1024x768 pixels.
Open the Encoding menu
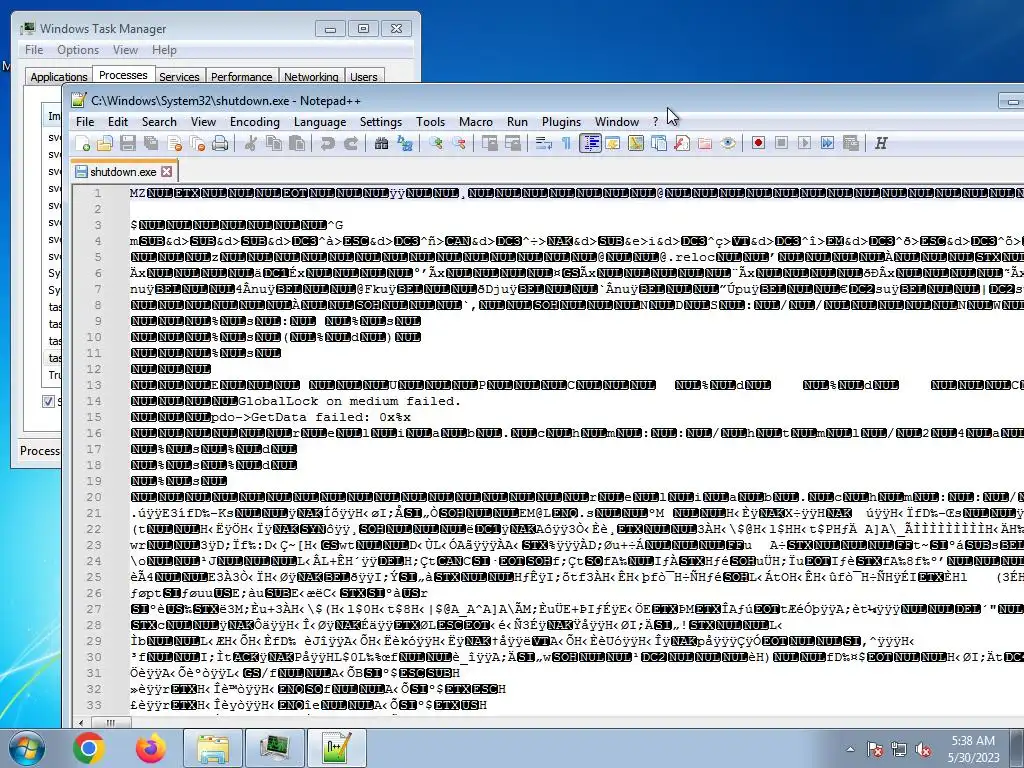point(255,121)
